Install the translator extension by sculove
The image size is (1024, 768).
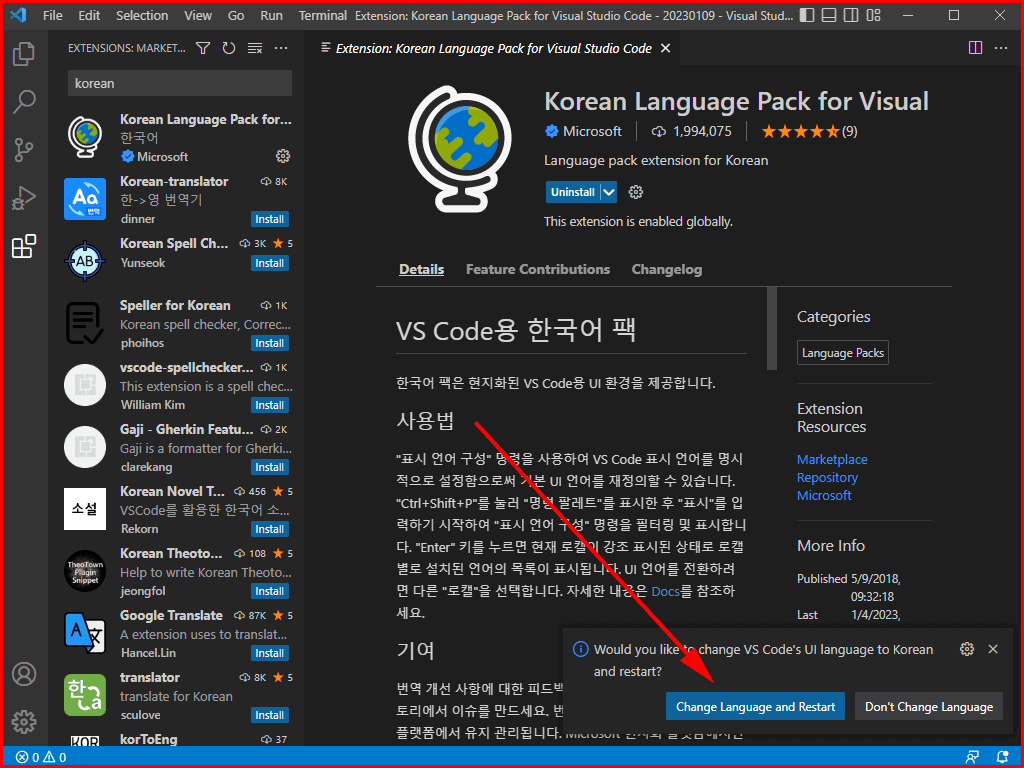[270, 715]
